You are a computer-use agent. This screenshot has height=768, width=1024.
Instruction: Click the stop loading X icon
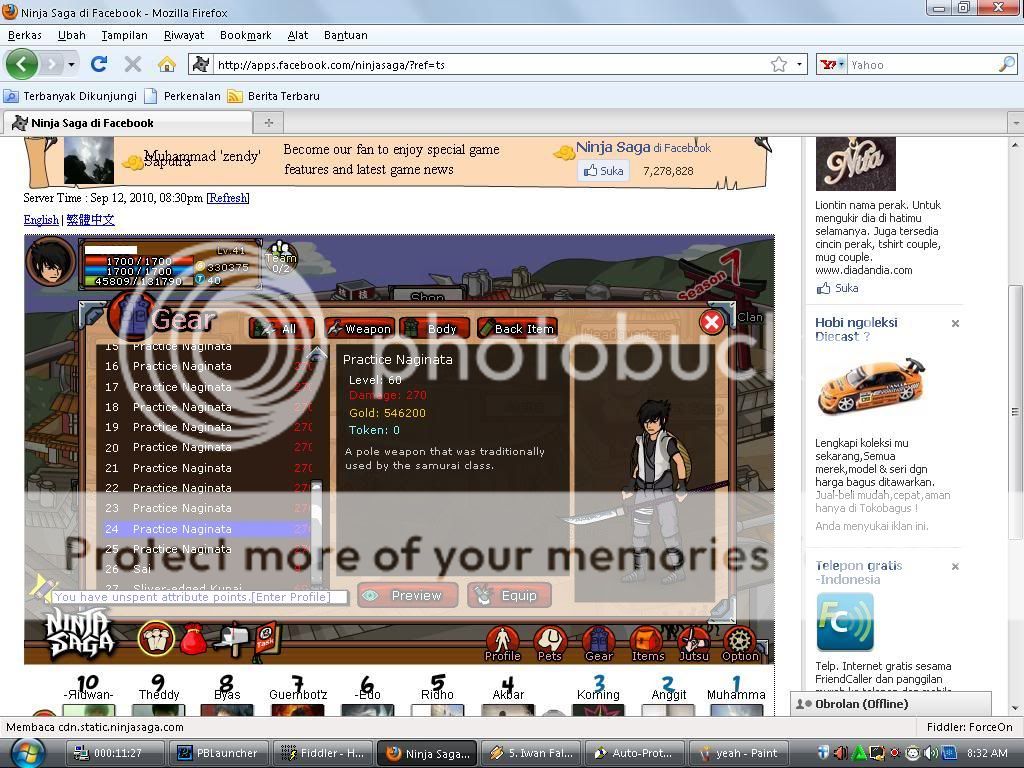(x=133, y=64)
